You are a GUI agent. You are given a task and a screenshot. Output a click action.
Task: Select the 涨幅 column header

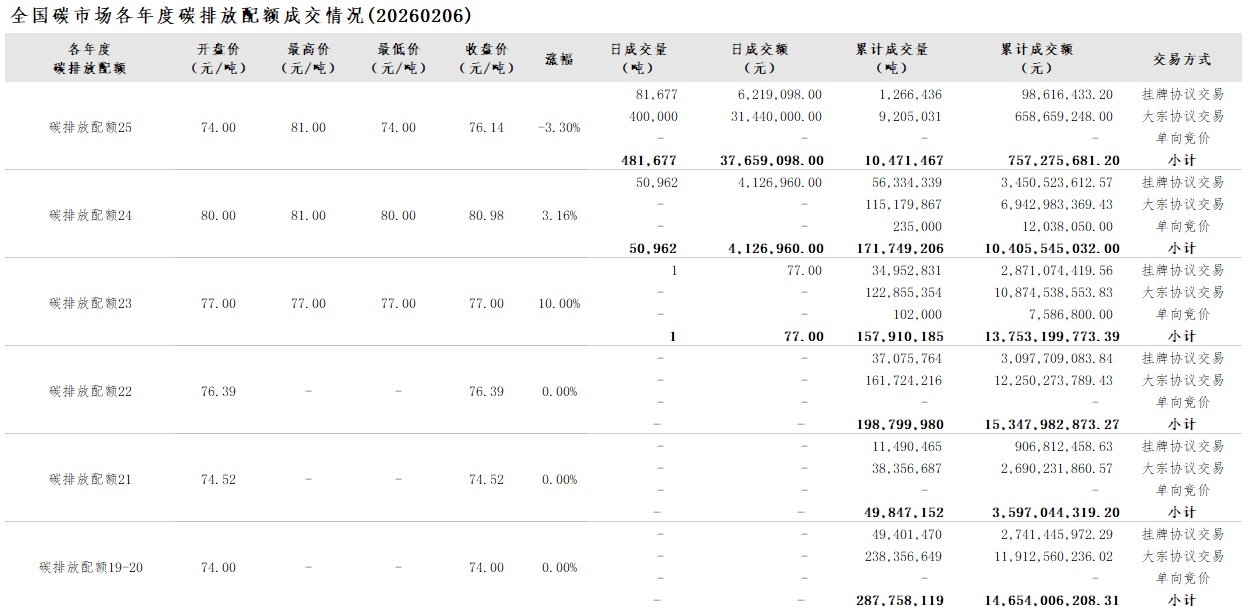click(x=559, y=59)
